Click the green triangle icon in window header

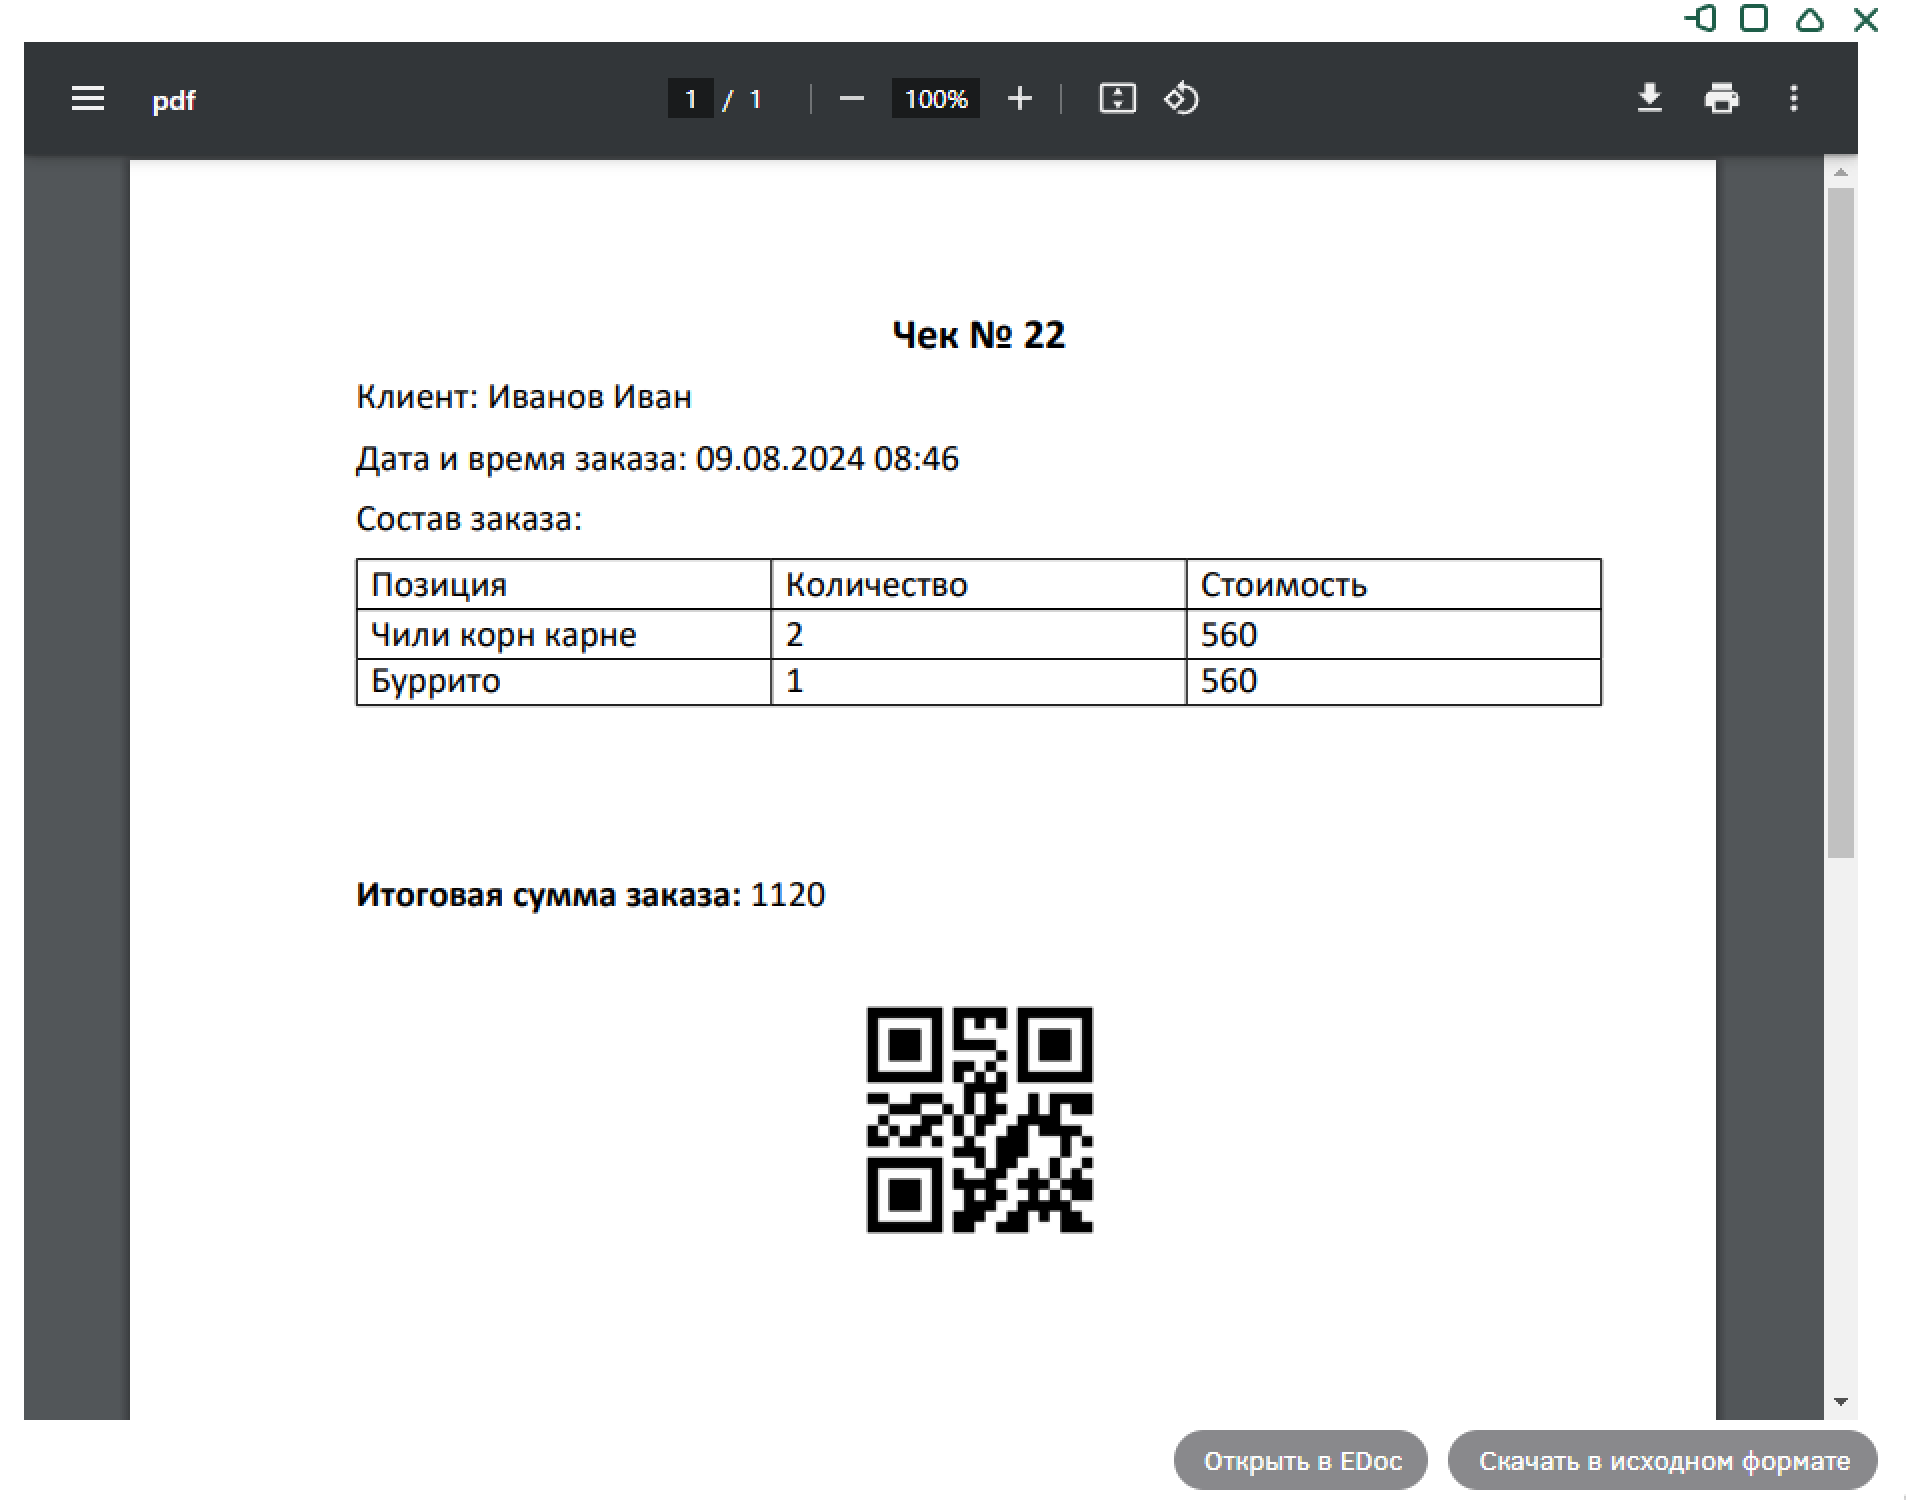[x=1809, y=19]
